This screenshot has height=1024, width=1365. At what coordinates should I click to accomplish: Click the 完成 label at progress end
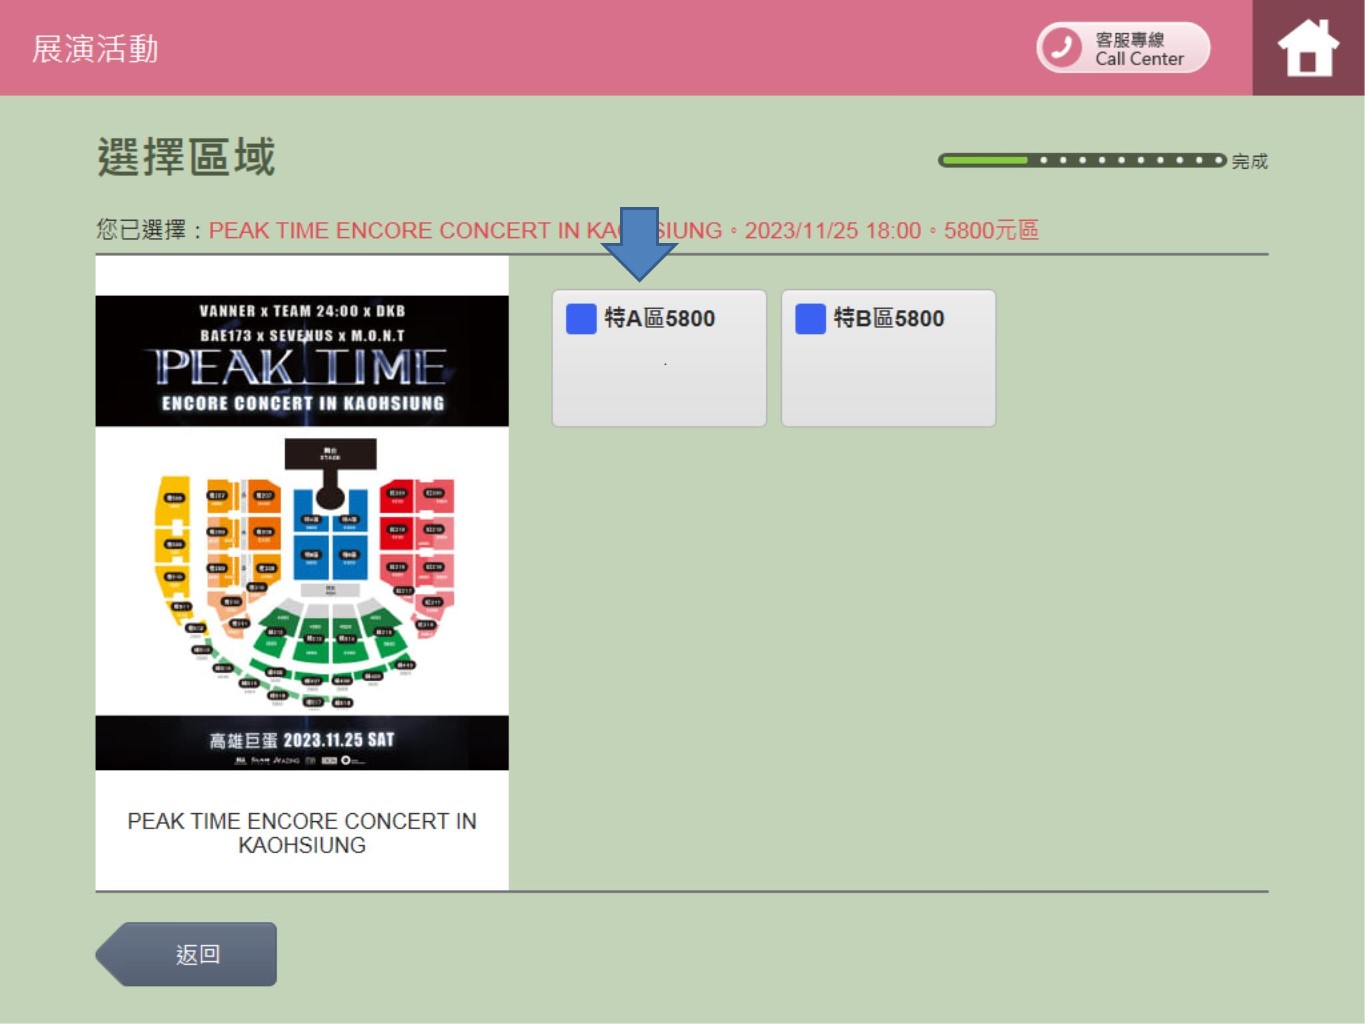pos(1250,161)
